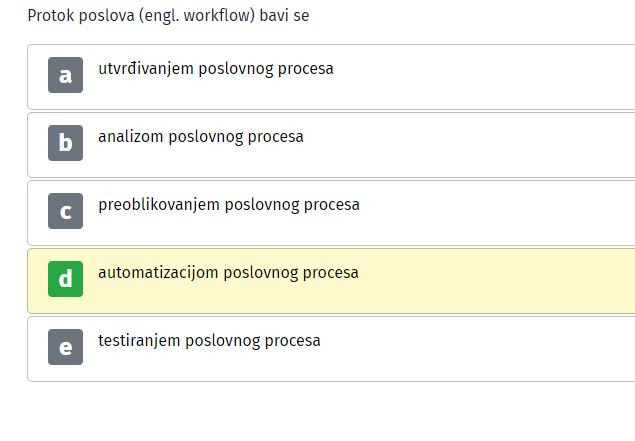This screenshot has height=441, width=635.
Task: Choose 'testiranjem poslovnog procesa' answer text
Action: pyautogui.click(x=209, y=341)
